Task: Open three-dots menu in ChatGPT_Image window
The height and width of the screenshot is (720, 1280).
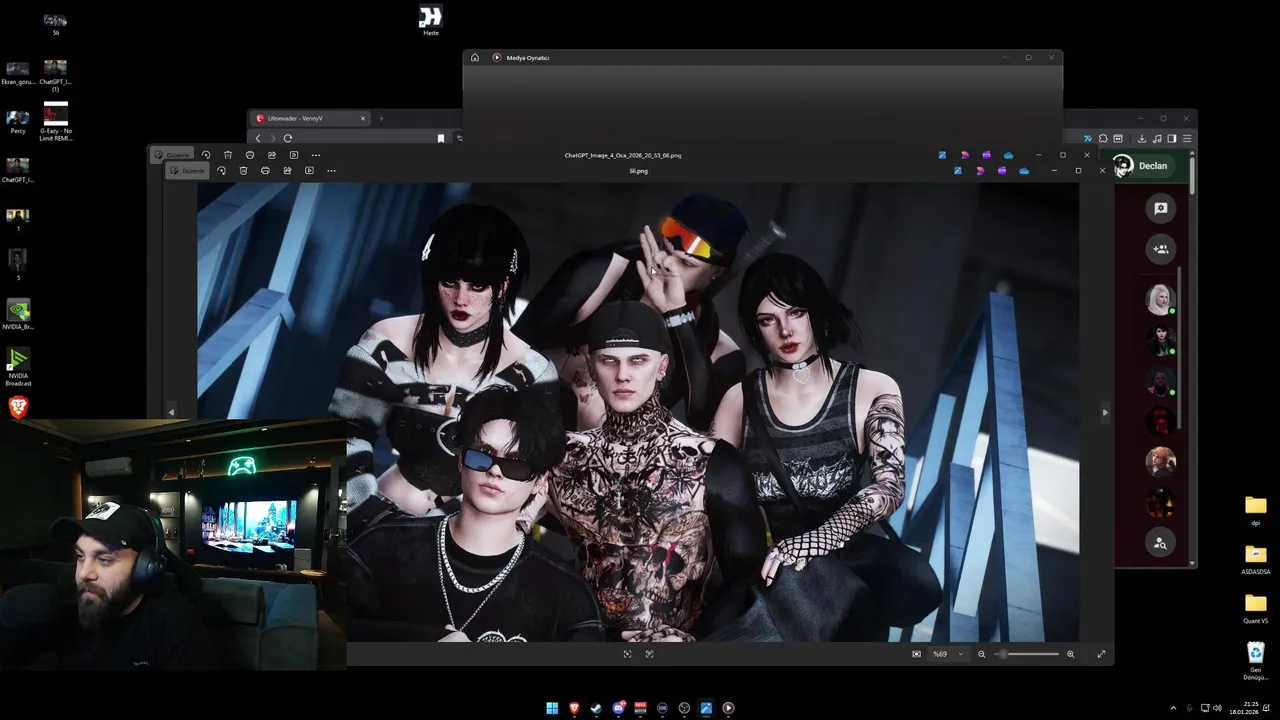Action: [x=316, y=155]
